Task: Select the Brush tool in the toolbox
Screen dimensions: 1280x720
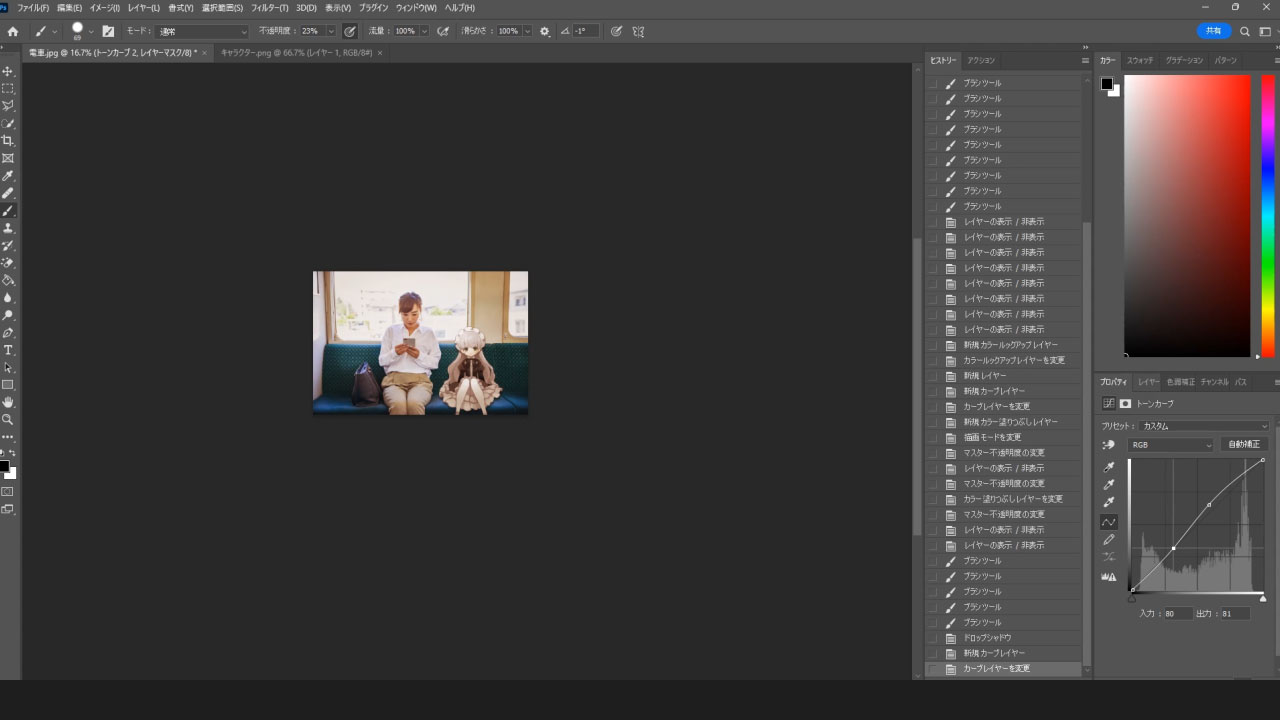Action: (x=8, y=210)
